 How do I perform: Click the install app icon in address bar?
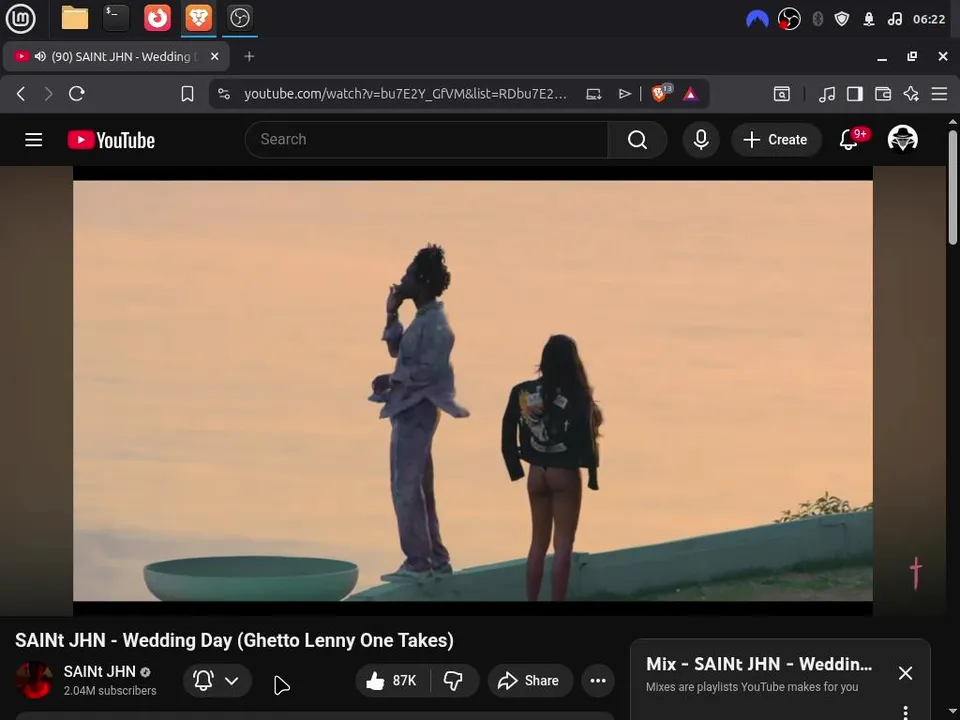pyautogui.click(x=593, y=94)
